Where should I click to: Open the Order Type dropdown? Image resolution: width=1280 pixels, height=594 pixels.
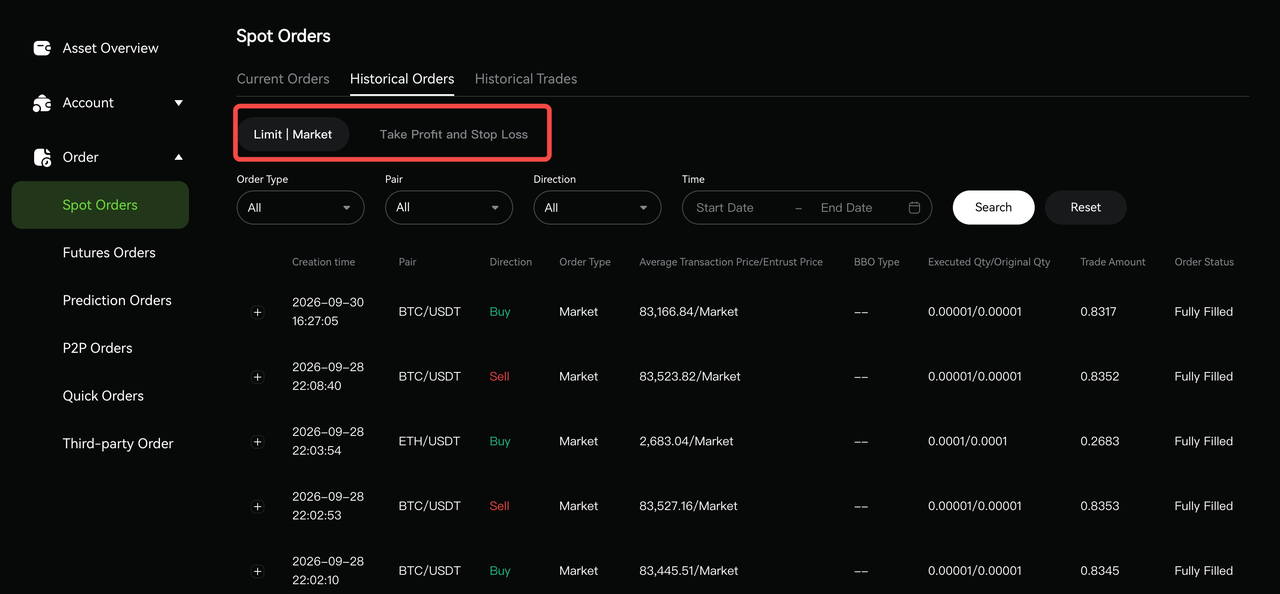pyautogui.click(x=300, y=208)
